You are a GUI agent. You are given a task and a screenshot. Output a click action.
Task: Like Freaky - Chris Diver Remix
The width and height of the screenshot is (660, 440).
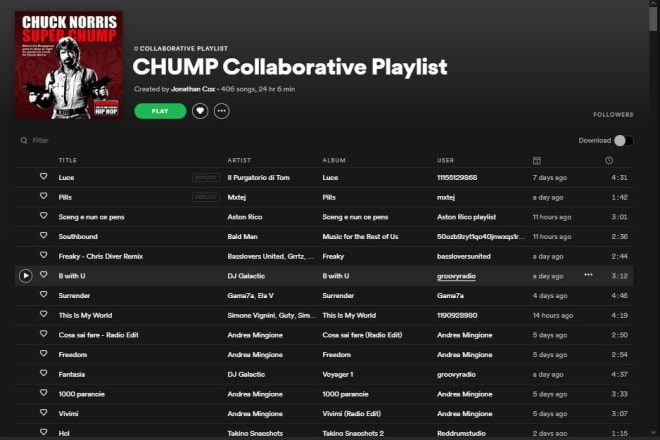[43, 255]
